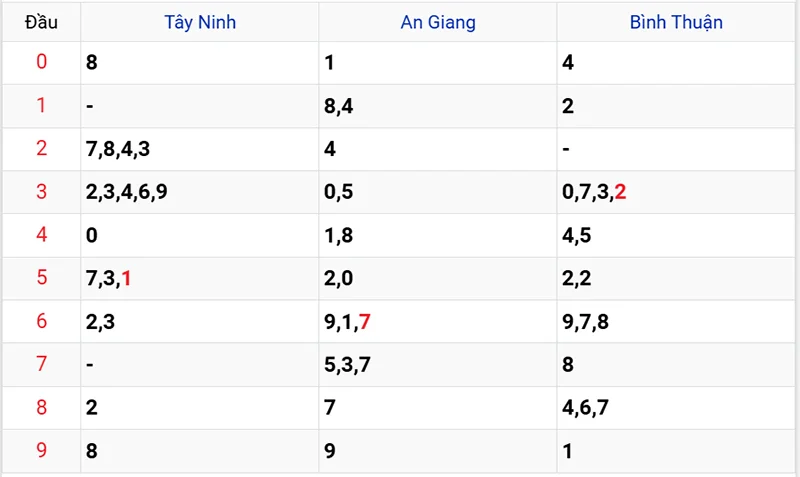800x477 pixels.
Task: Click Bình Thuận cell showing 4,6,7
Action: [586, 408]
